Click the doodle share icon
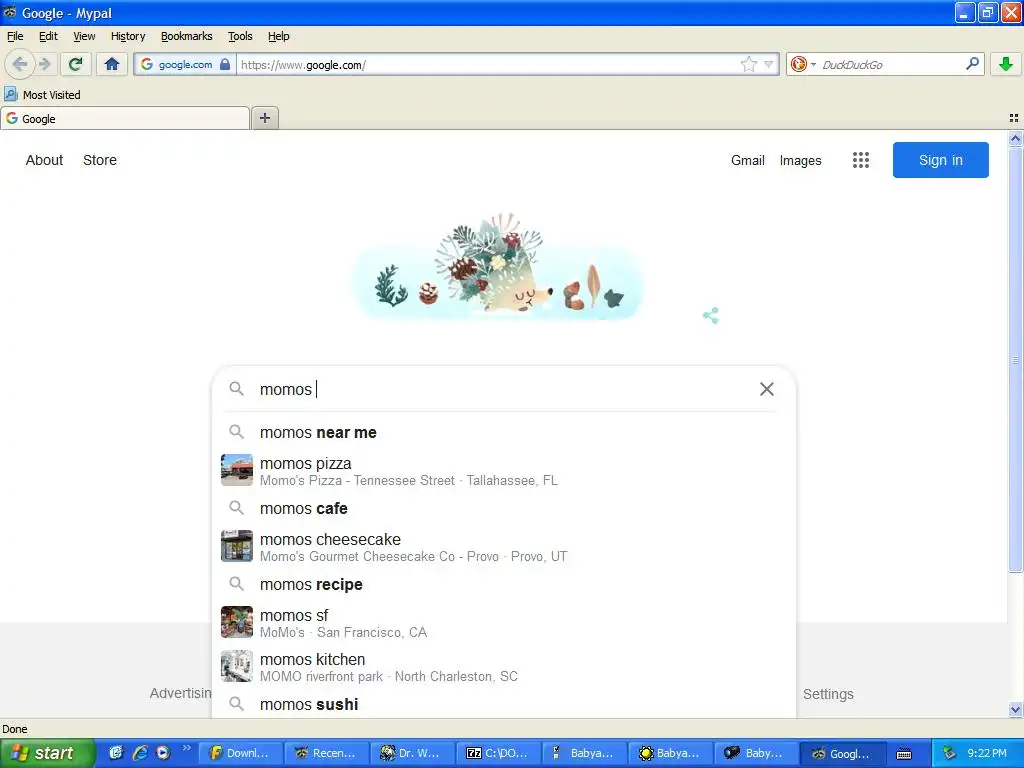 tap(711, 315)
